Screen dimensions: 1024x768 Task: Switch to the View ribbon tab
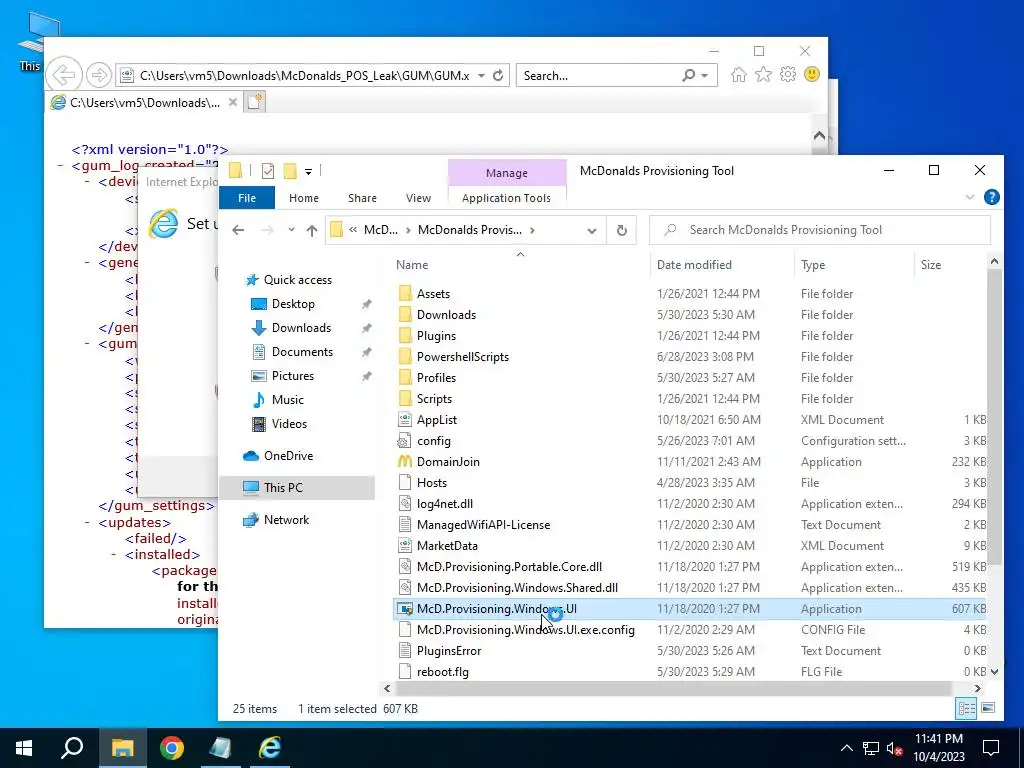pos(418,198)
